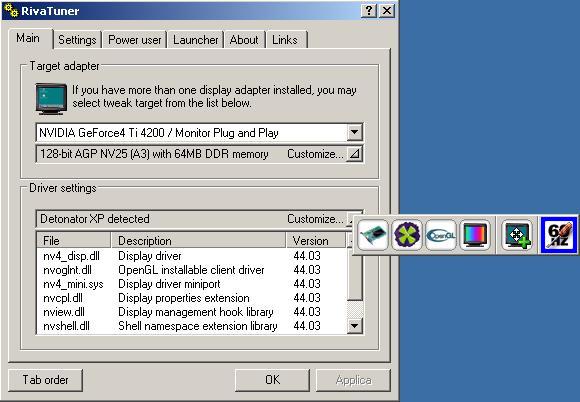Image resolution: width=580 pixels, height=402 pixels.
Task: Click OpenGL installable client driver description
Action: [191, 270]
